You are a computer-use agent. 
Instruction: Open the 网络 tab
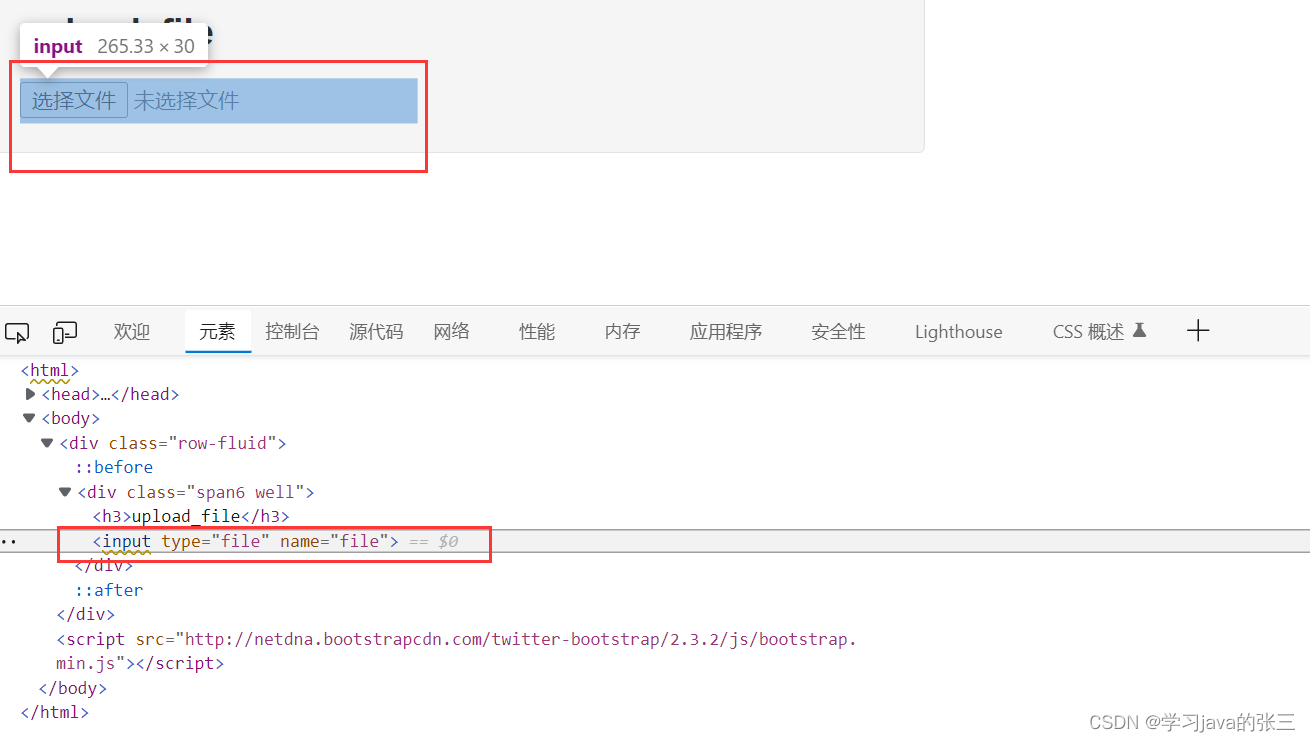coord(452,332)
